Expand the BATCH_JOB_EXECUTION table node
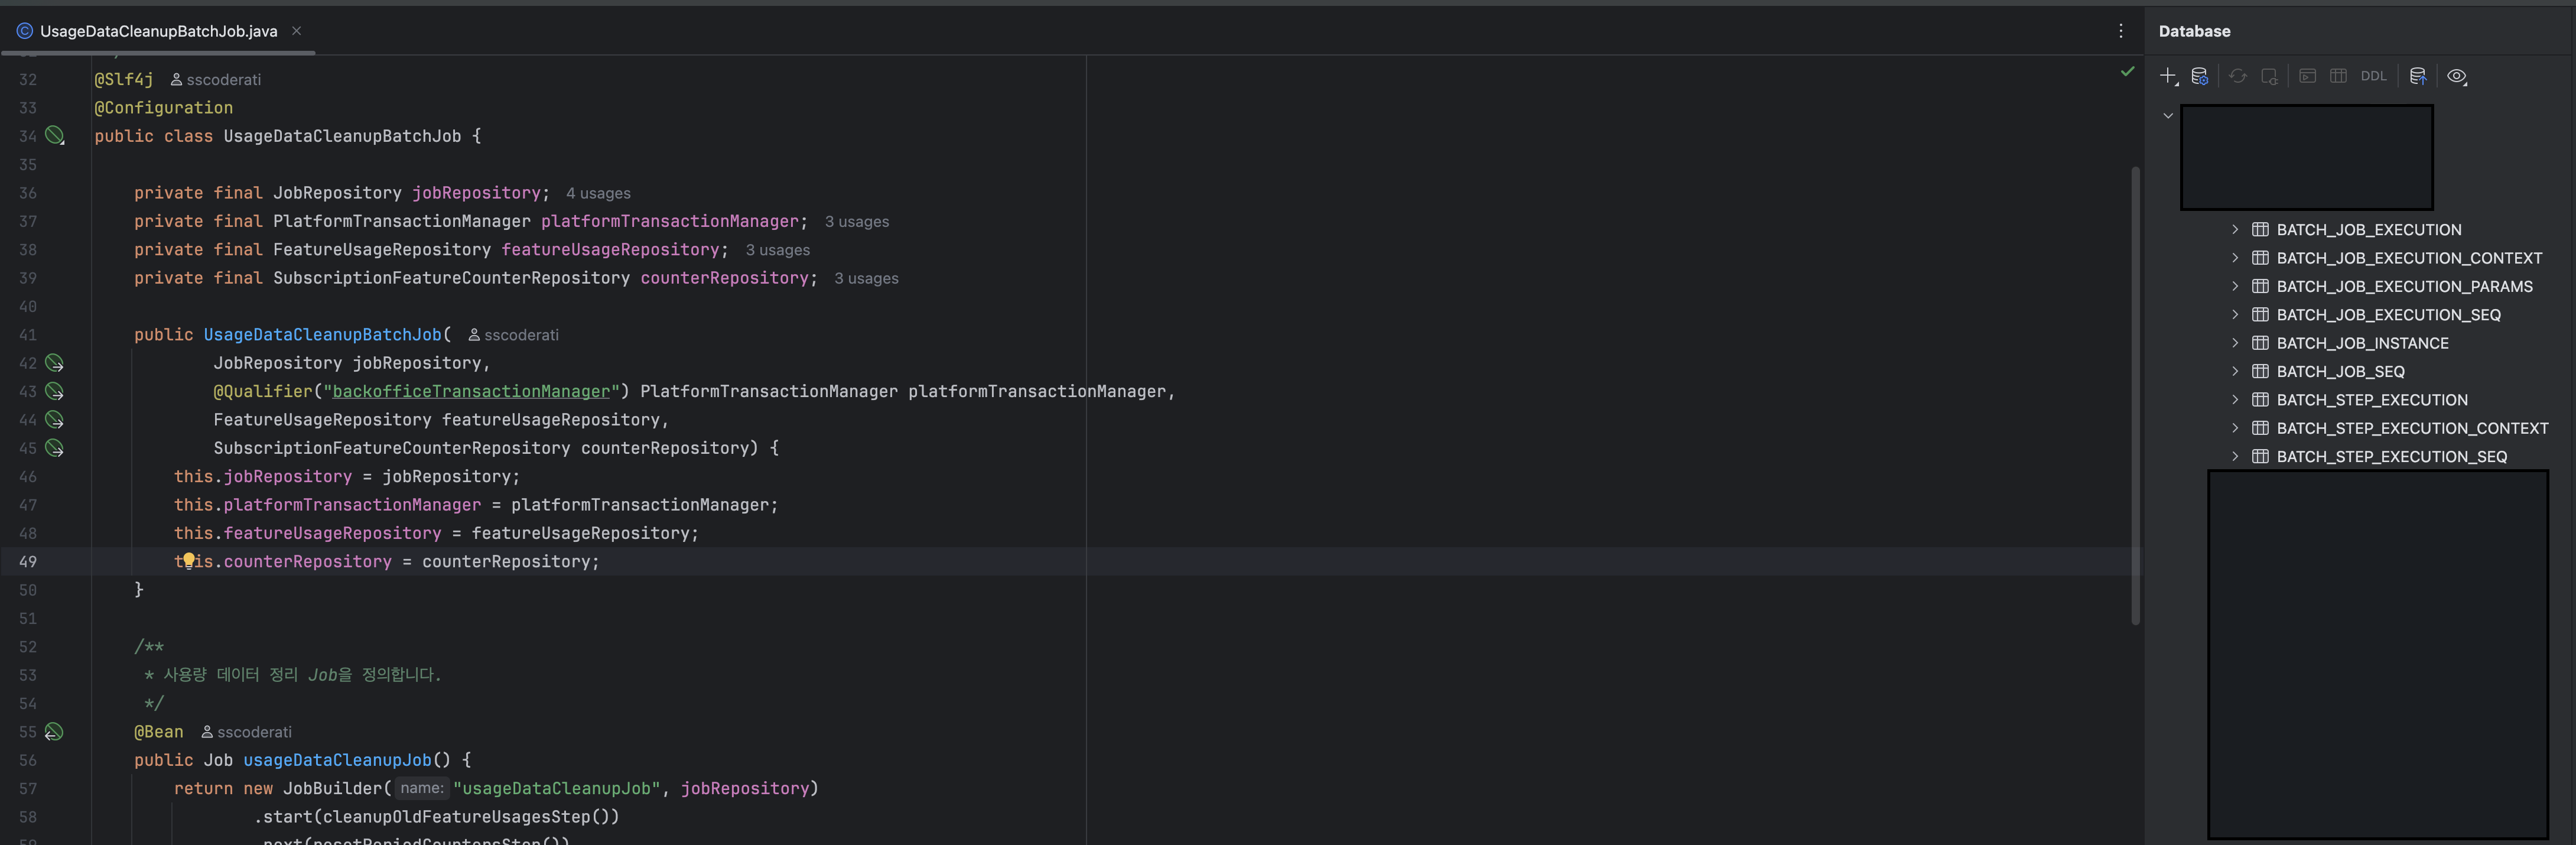The height and width of the screenshot is (845, 2576). pyautogui.click(x=2235, y=229)
